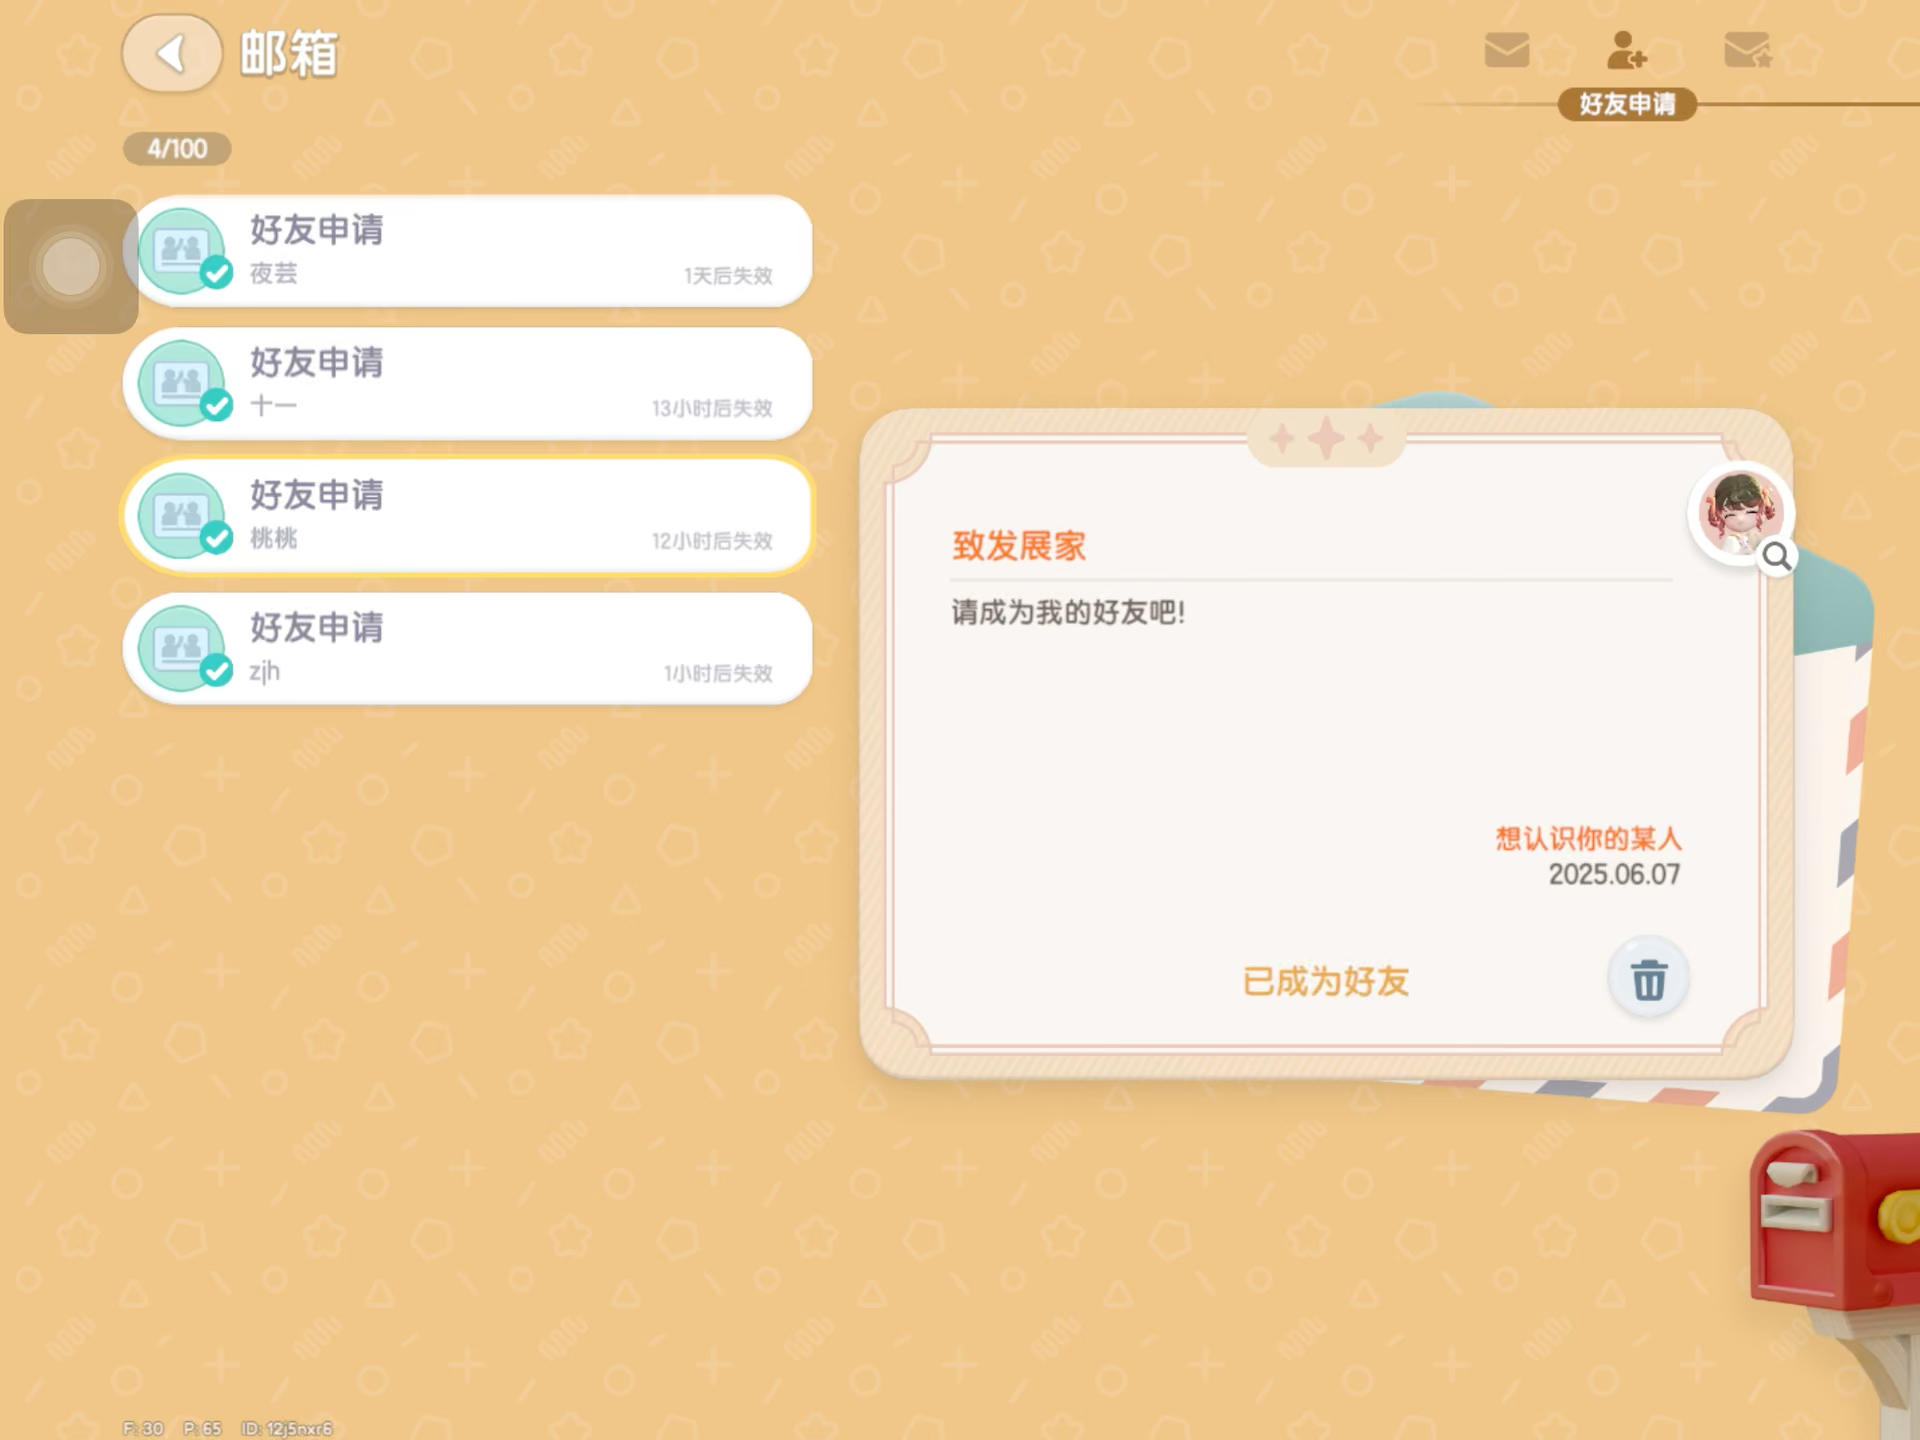Delete this request with trash icon

[x=1648, y=979]
